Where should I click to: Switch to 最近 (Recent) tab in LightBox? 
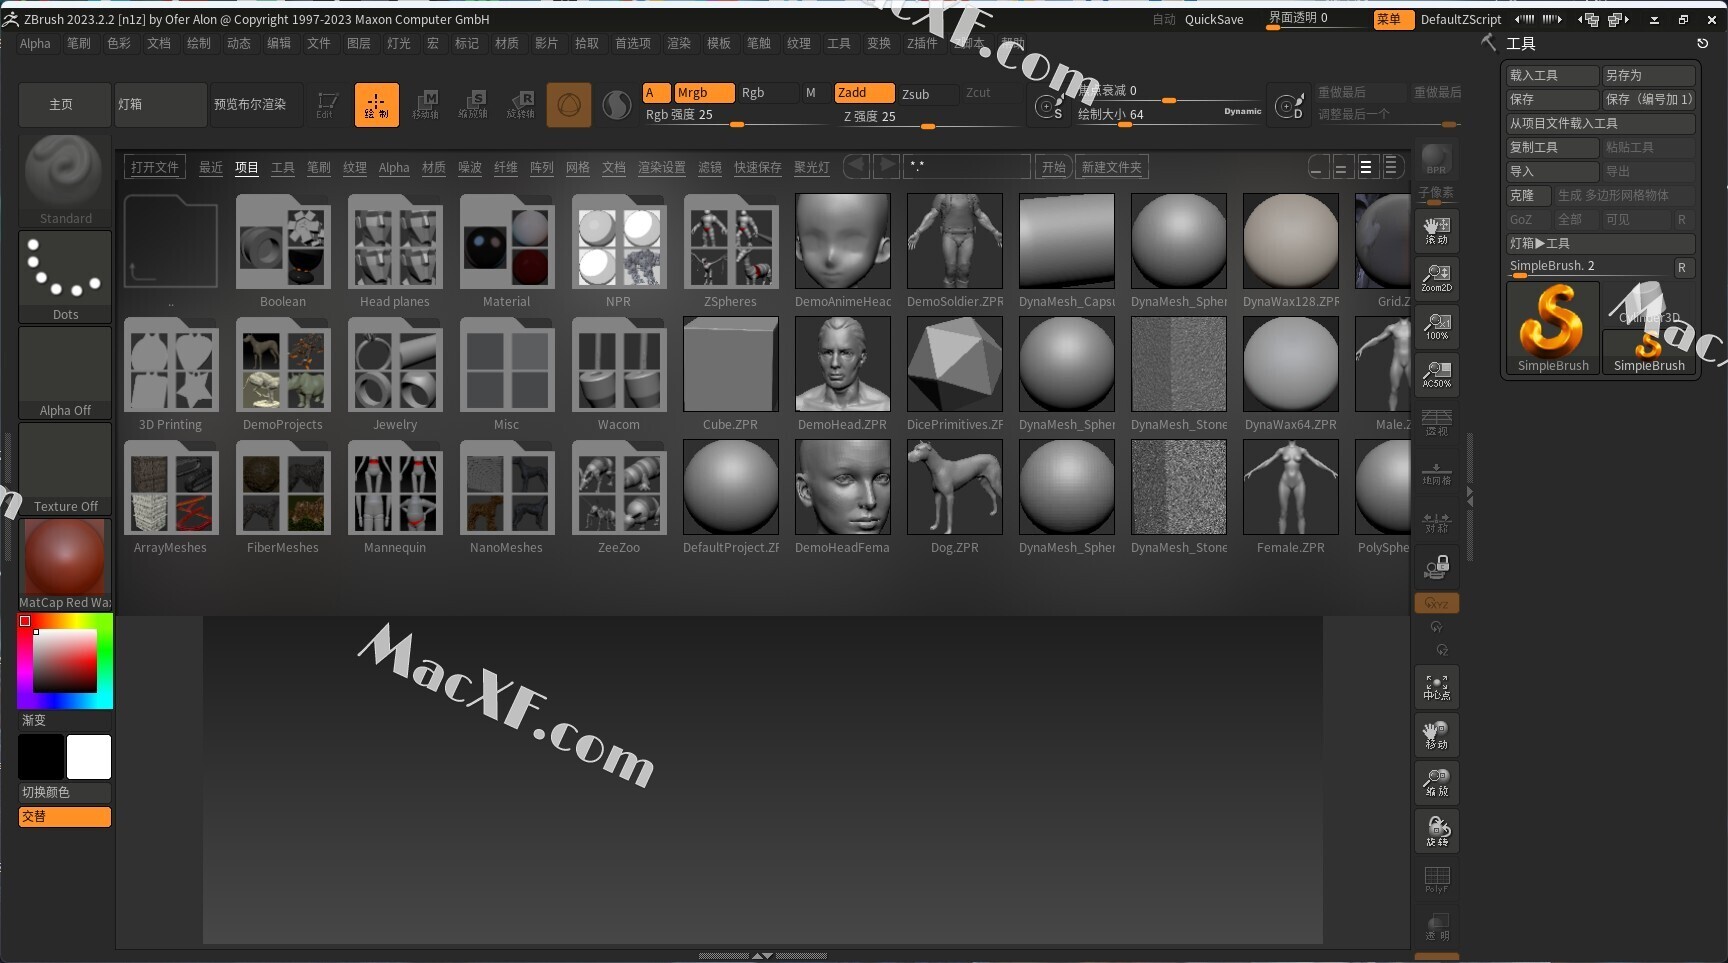pos(211,167)
